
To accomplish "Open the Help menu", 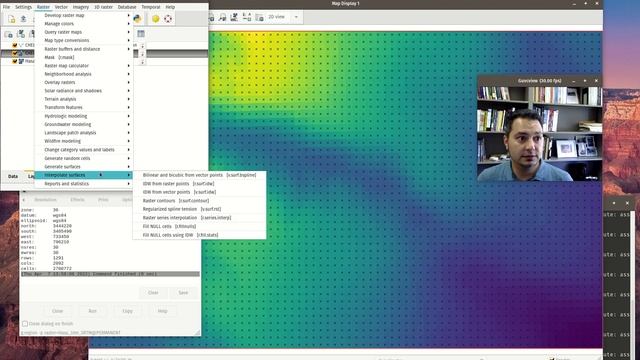I will 170,7.
